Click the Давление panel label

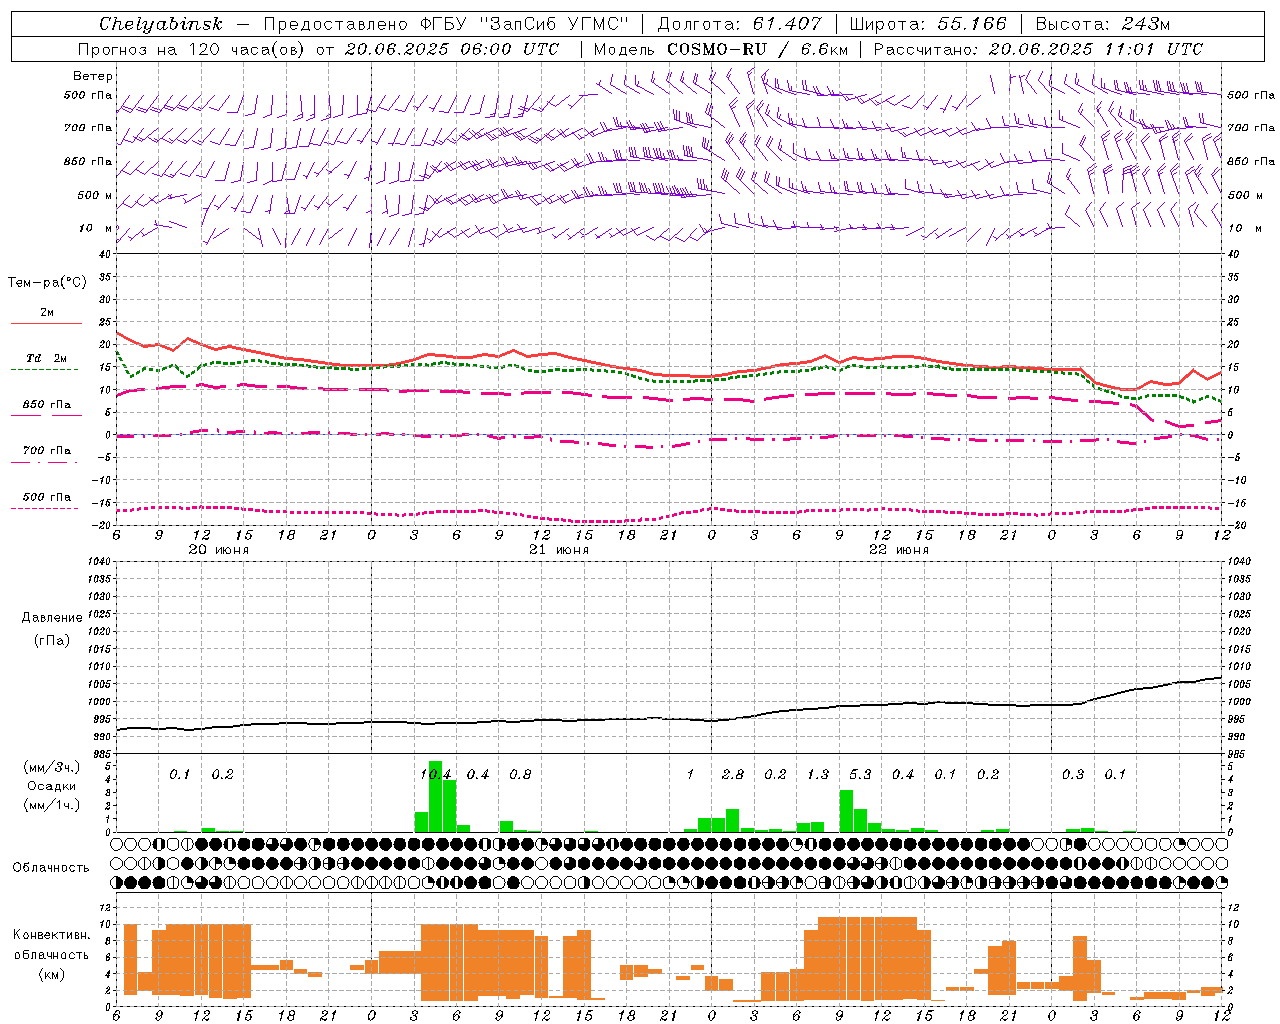(52, 618)
